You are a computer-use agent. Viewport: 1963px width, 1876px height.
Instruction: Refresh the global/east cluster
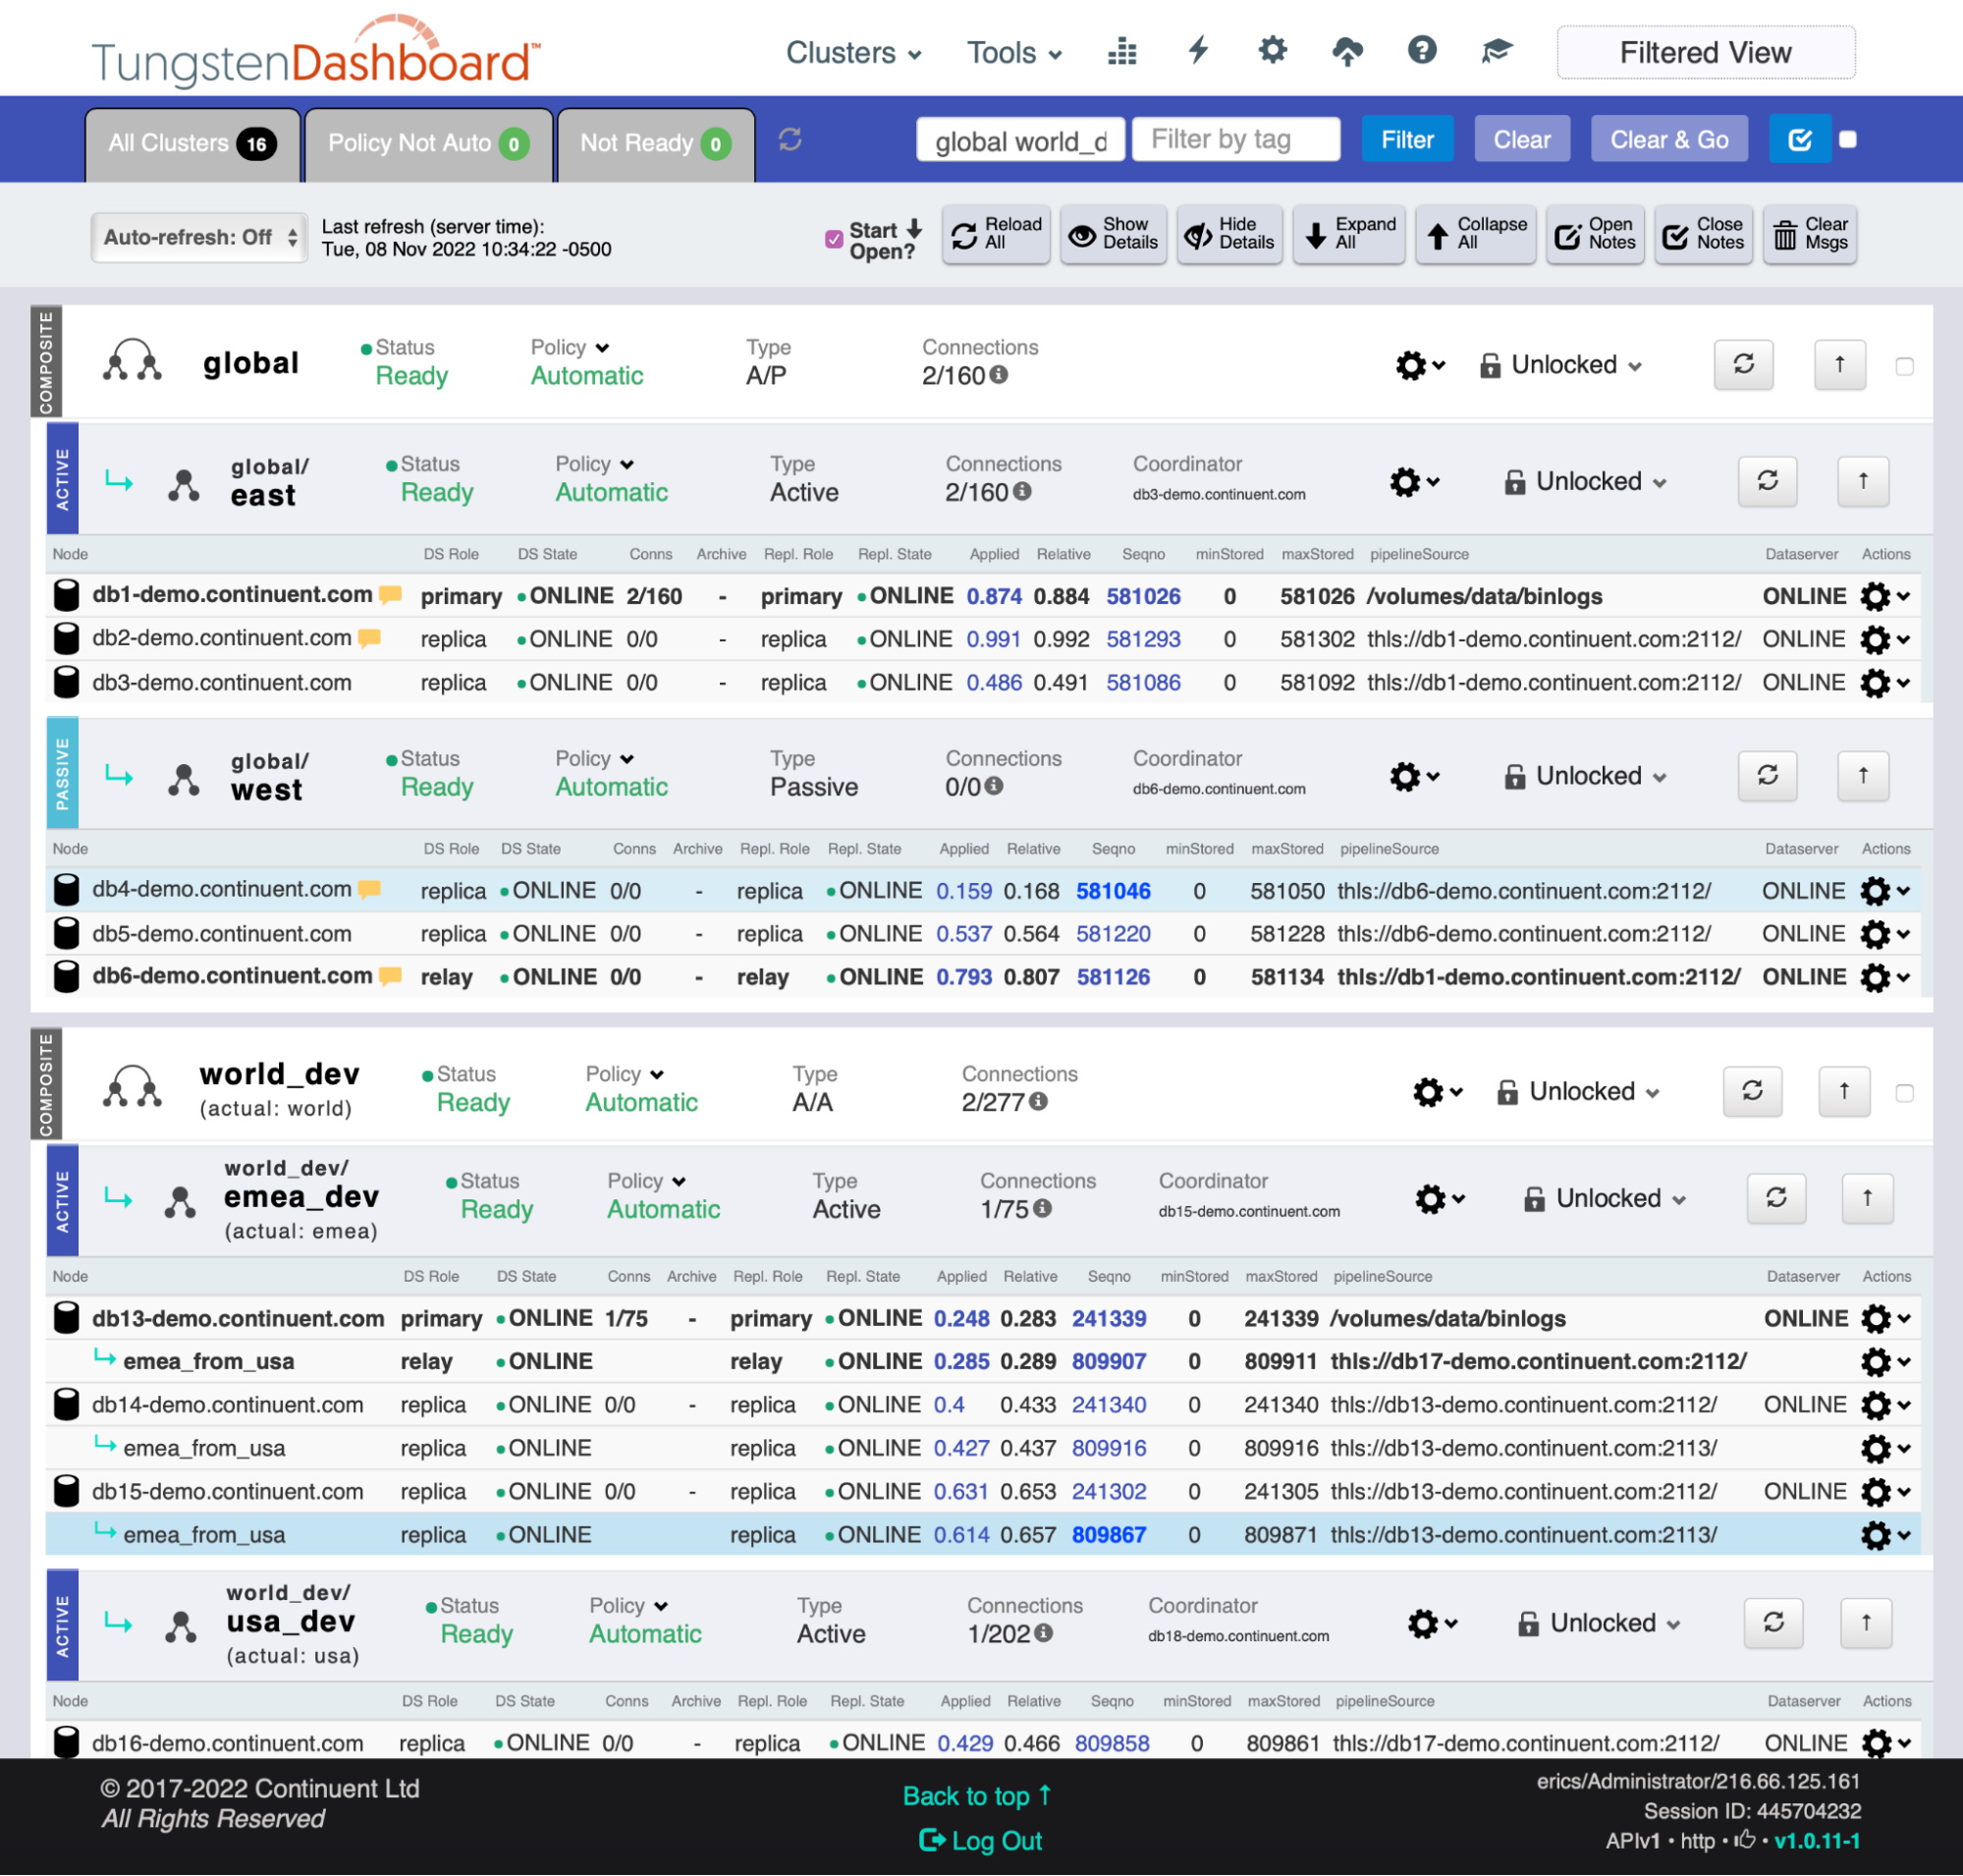tap(1767, 482)
